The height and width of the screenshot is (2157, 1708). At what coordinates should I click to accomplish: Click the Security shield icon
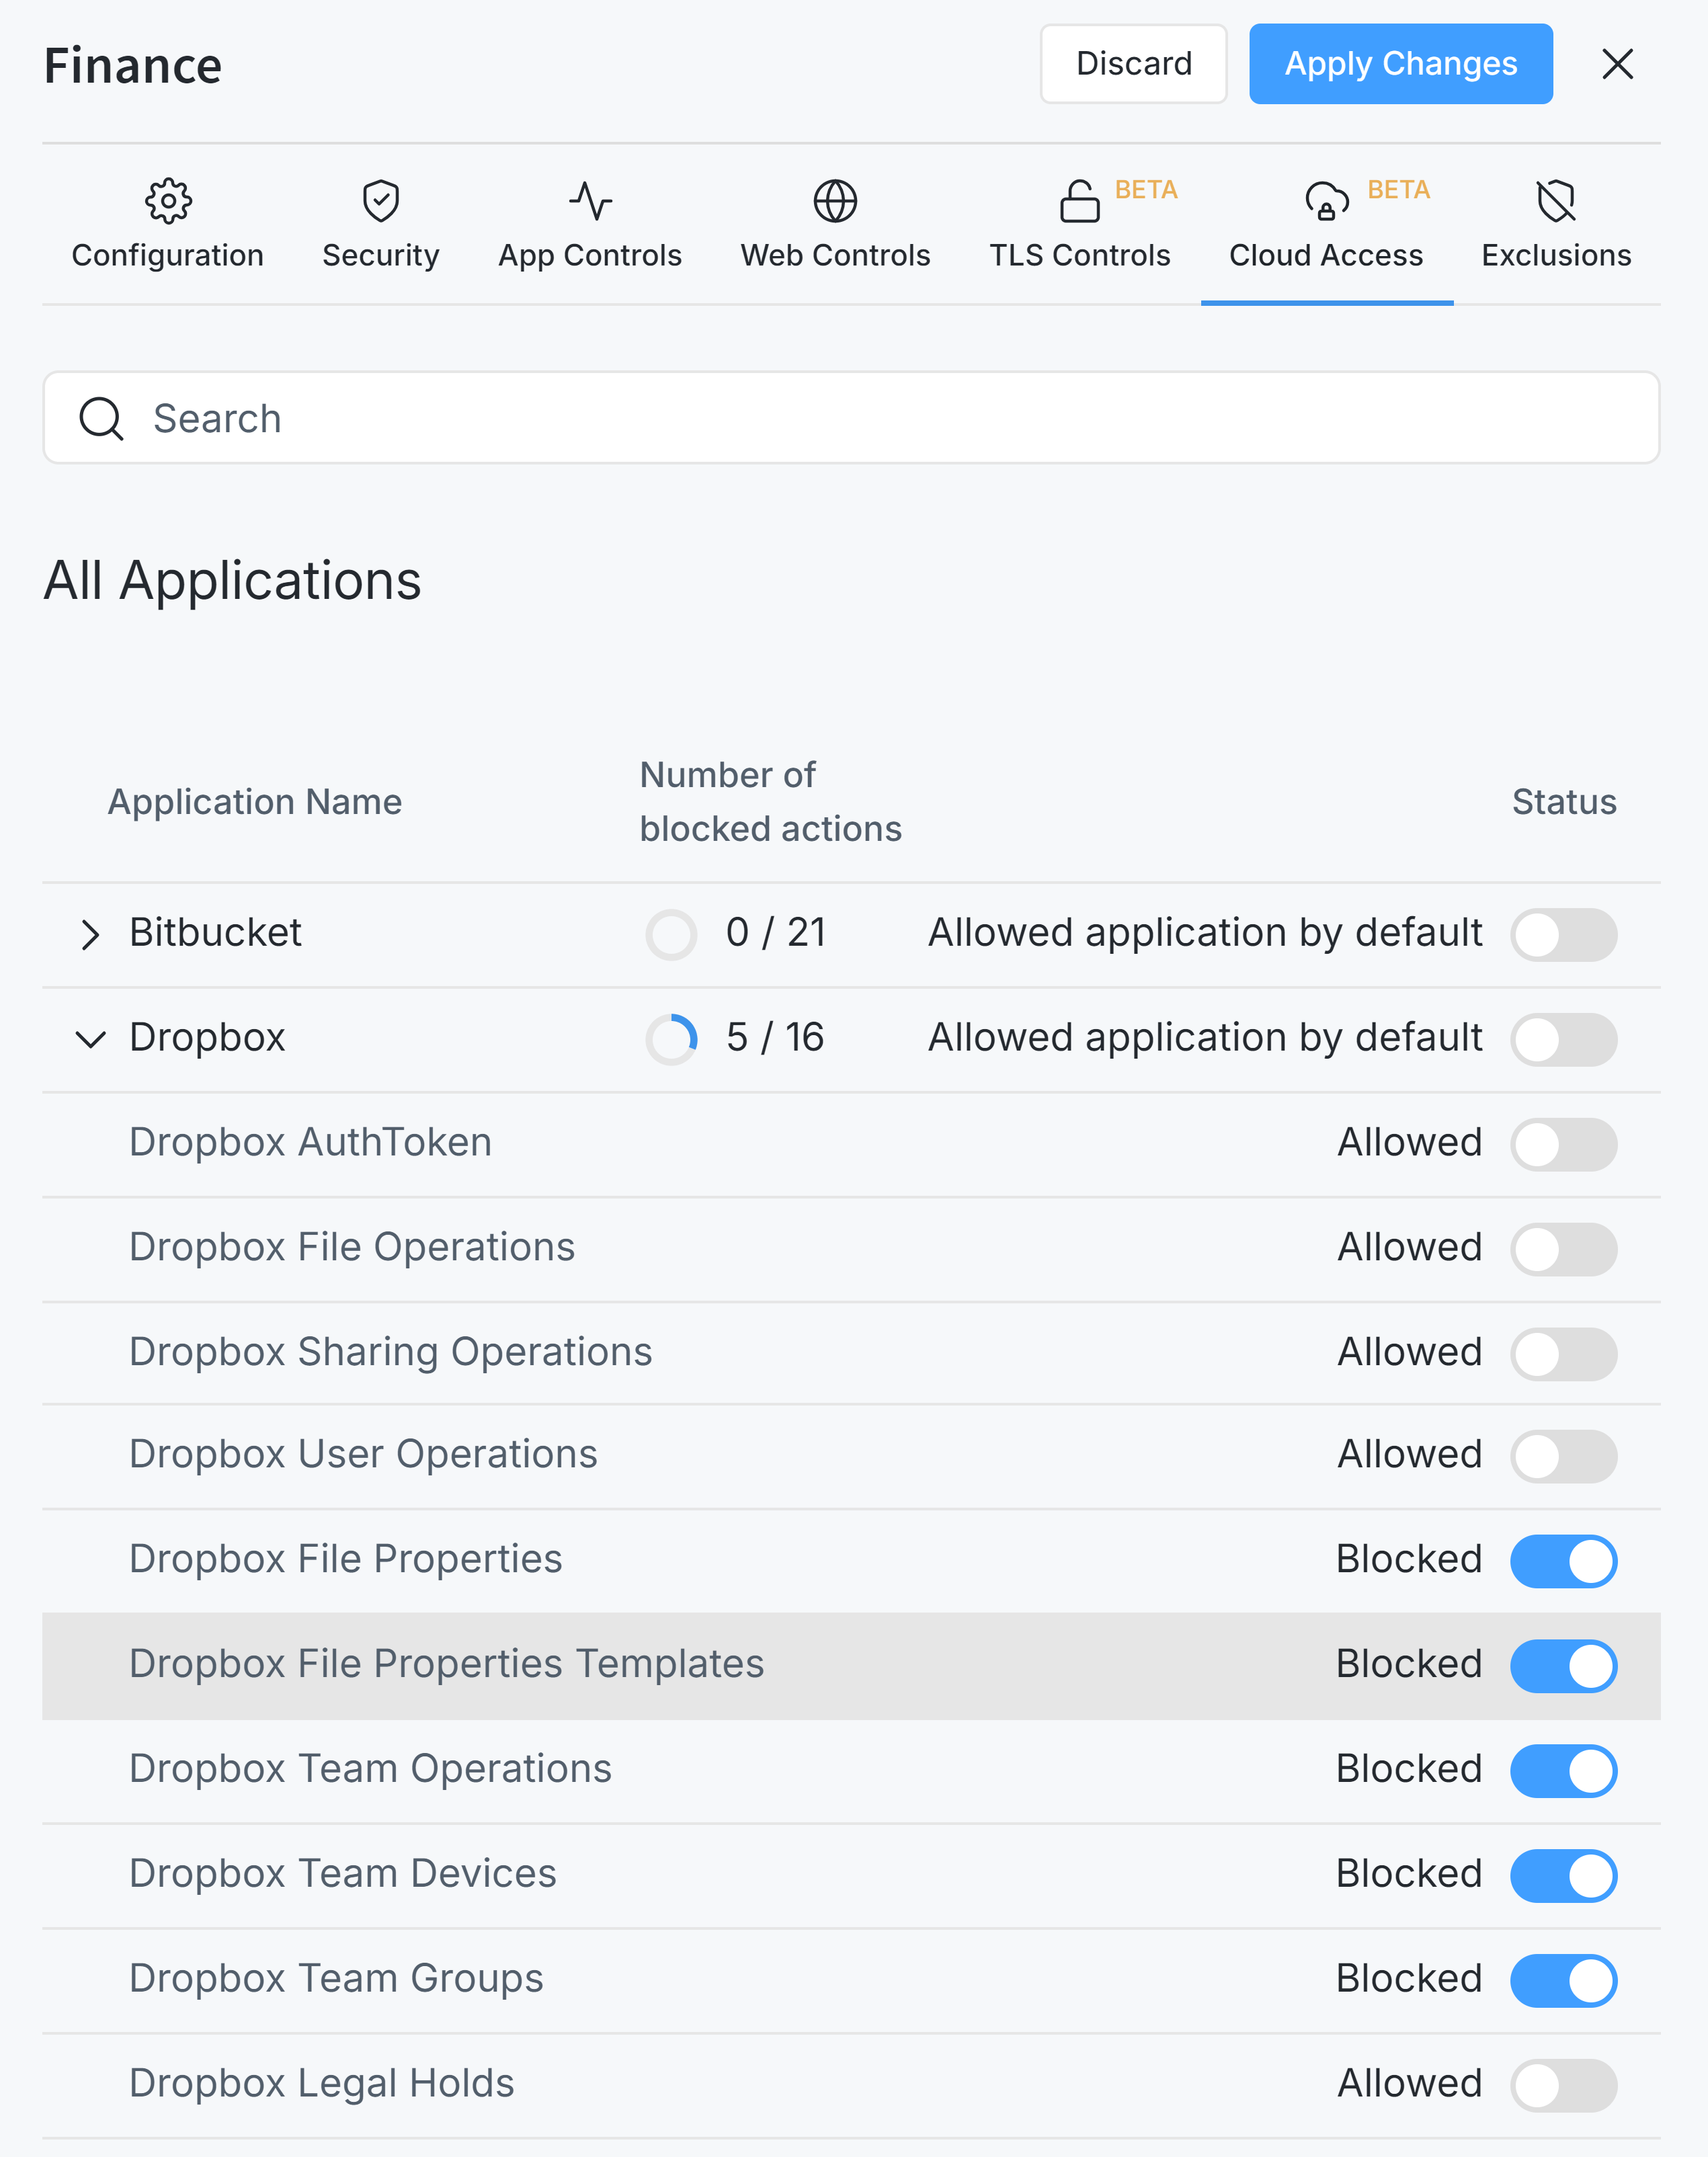coord(381,201)
